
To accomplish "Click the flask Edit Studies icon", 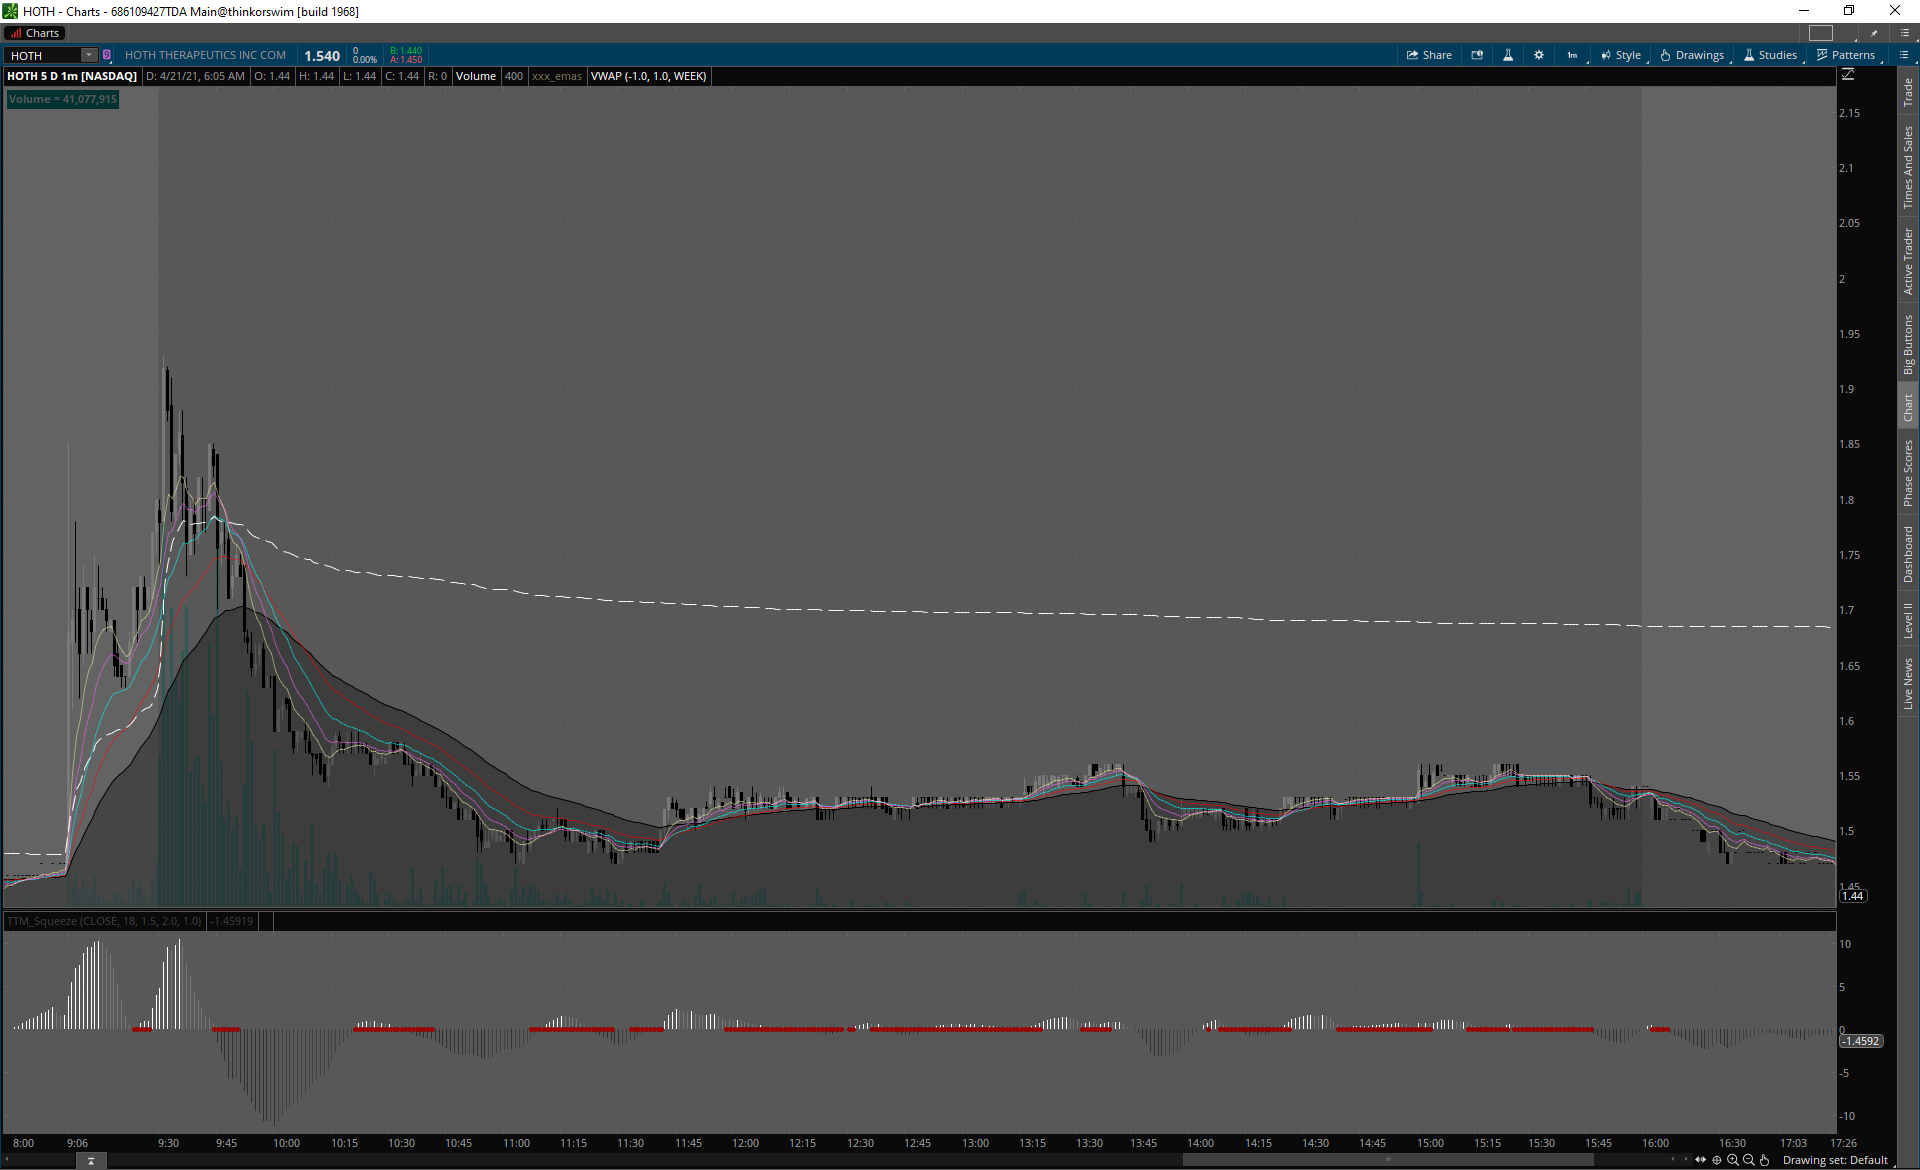I will click(x=1508, y=55).
